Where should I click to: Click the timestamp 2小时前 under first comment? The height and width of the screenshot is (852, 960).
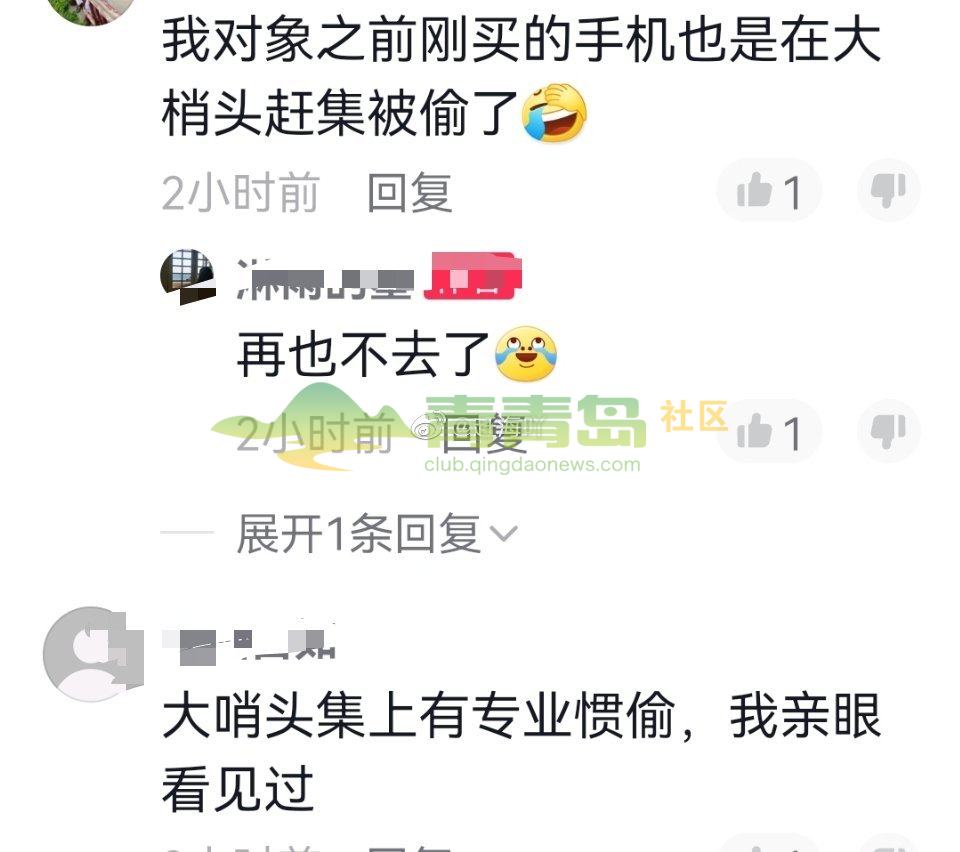click(x=241, y=192)
